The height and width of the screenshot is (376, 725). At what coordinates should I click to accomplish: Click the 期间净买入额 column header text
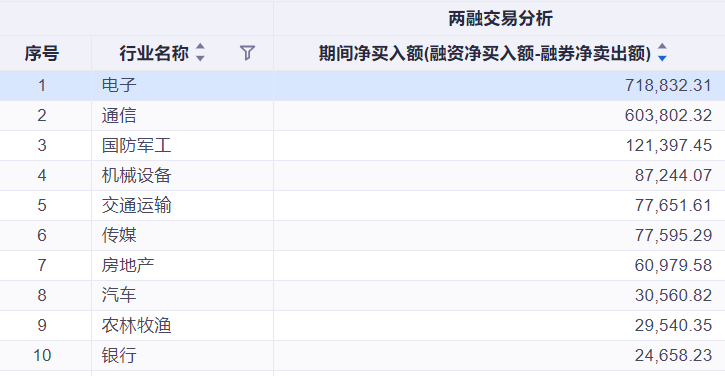[x=485, y=53]
